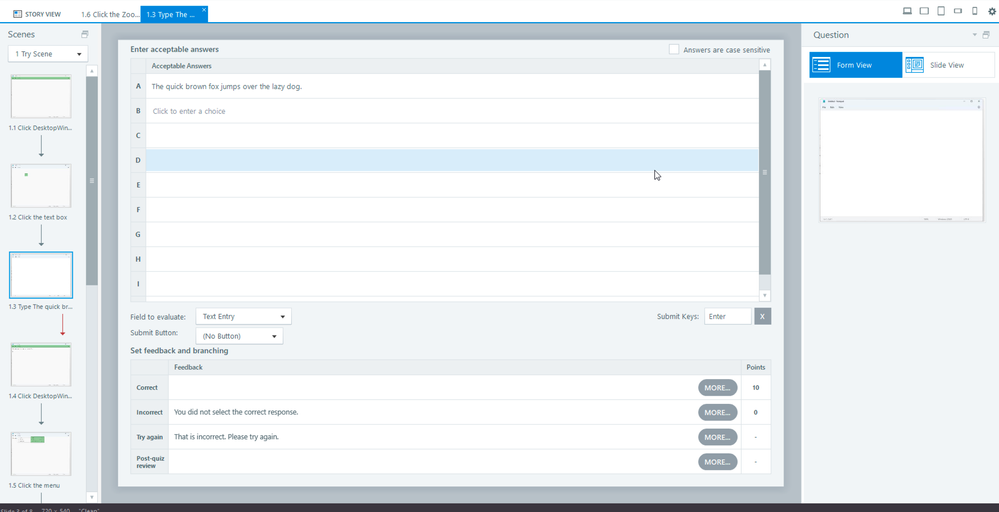Viewport: 999px width, 512px height.
Task: Edit Correct feedback text field
Action: (433, 388)
